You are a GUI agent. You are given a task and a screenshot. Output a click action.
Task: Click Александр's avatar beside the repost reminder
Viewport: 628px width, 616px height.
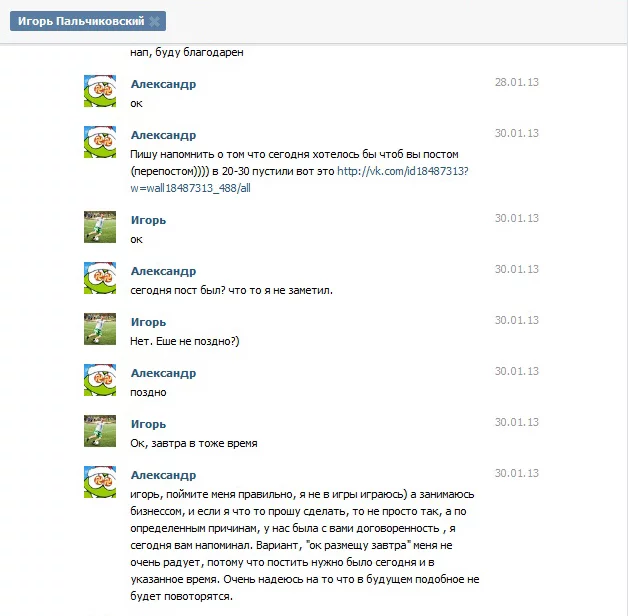pyautogui.click(x=100, y=142)
